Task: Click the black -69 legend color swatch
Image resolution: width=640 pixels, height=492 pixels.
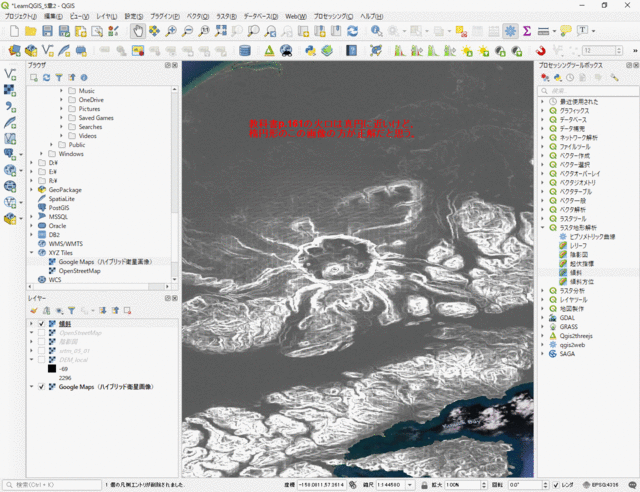Action: (x=52, y=369)
